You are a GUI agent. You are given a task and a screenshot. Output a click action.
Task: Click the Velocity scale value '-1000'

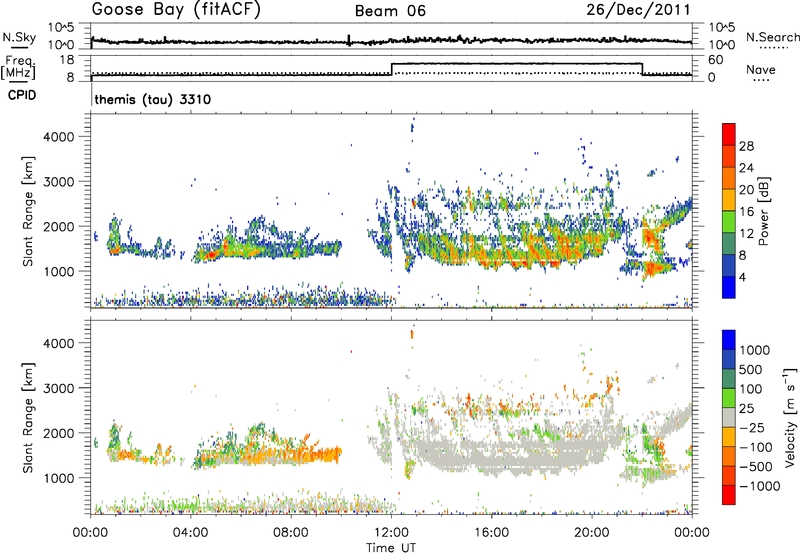(759, 486)
